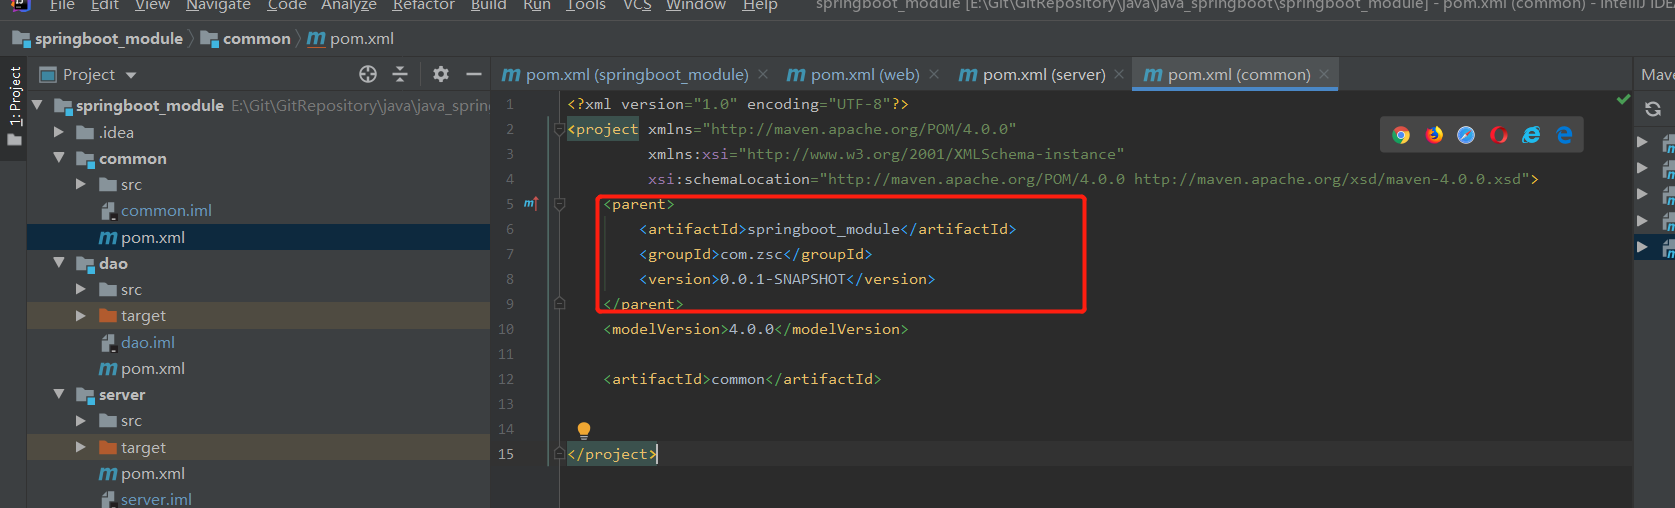This screenshot has width=1675, height=508.
Task: Select pom.xml under dao module
Action: (x=153, y=368)
